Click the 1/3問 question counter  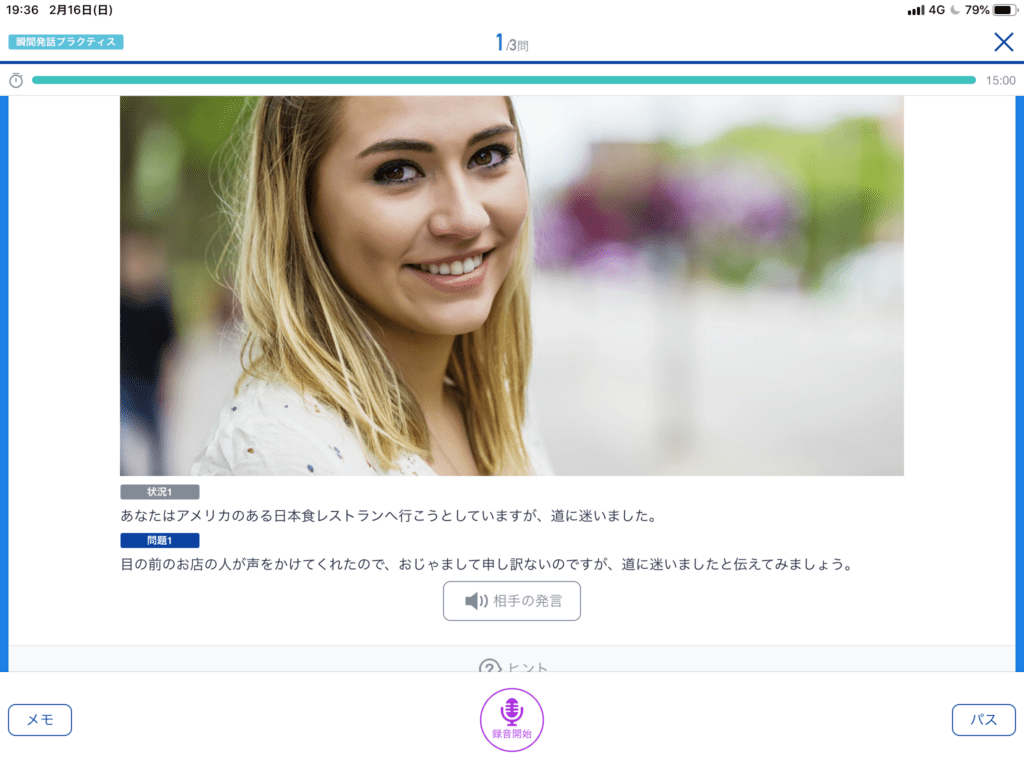(511, 43)
